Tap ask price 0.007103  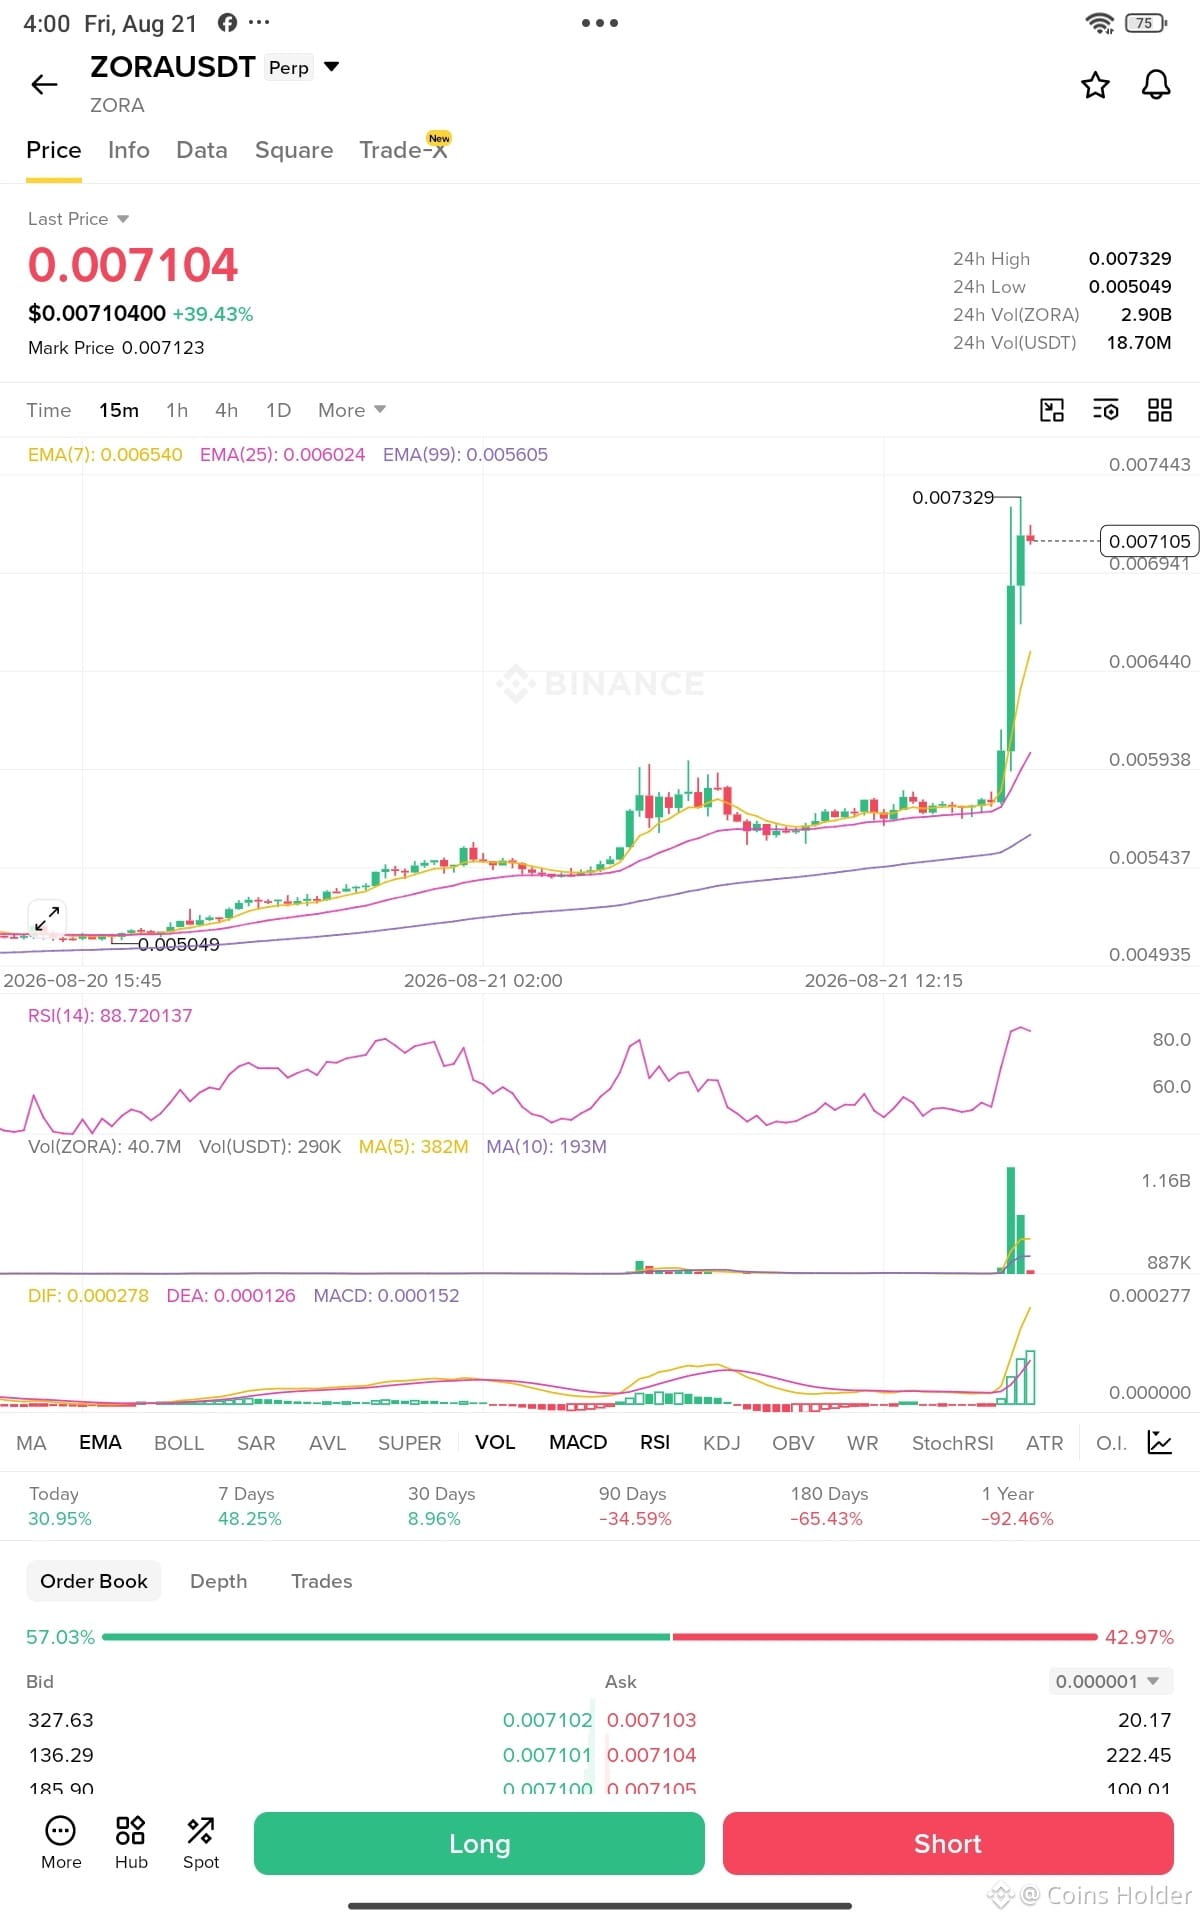click(x=651, y=1720)
